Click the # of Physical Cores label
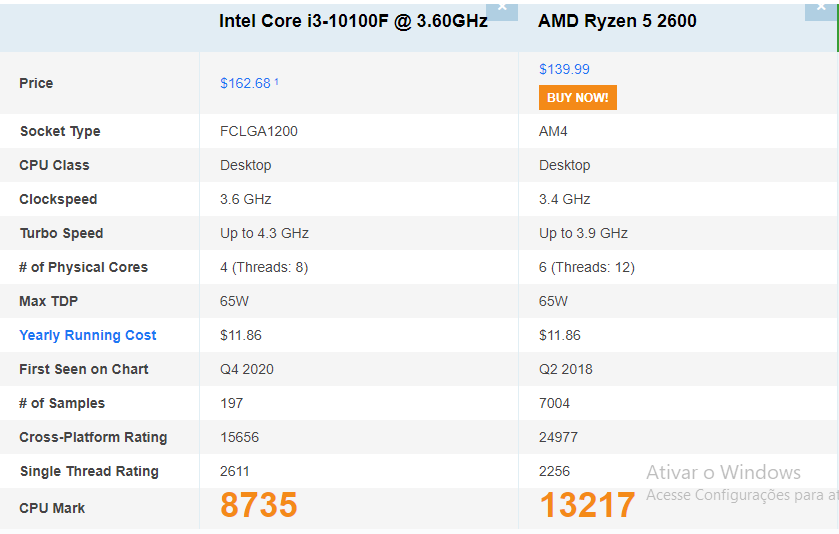 tap(83, 268)
